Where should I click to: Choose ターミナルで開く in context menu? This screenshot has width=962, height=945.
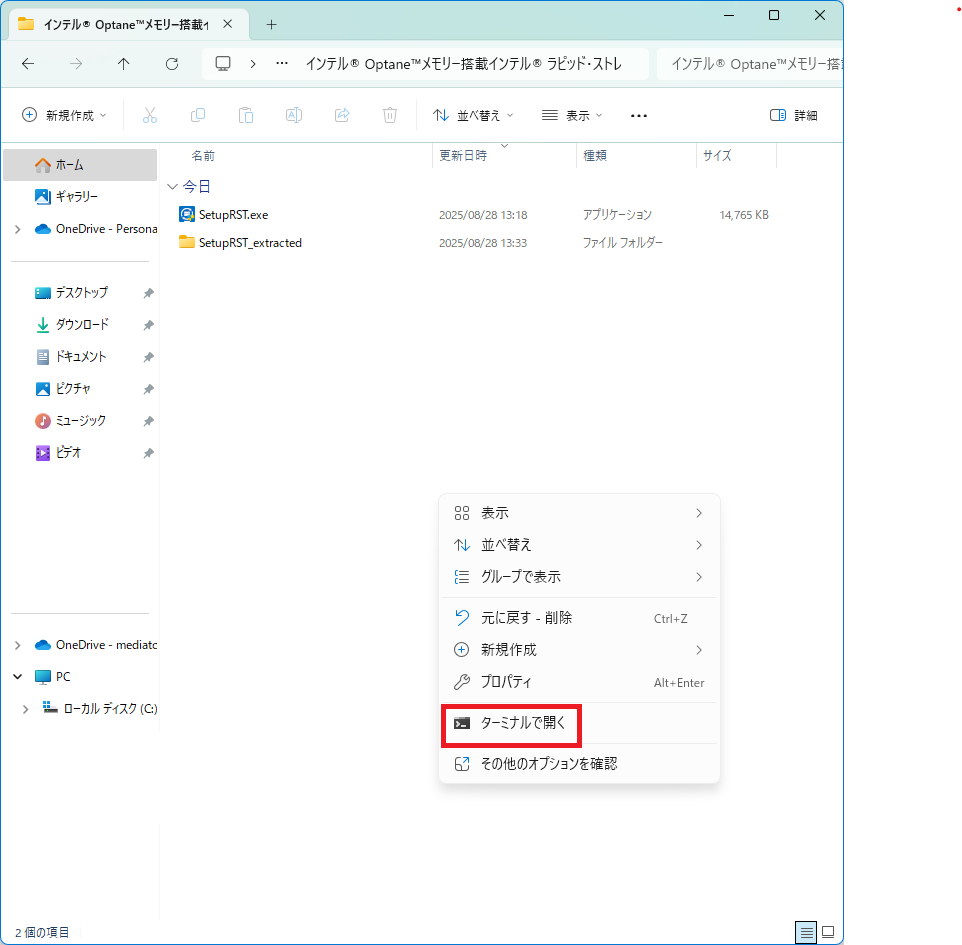(x=579, y=723)
